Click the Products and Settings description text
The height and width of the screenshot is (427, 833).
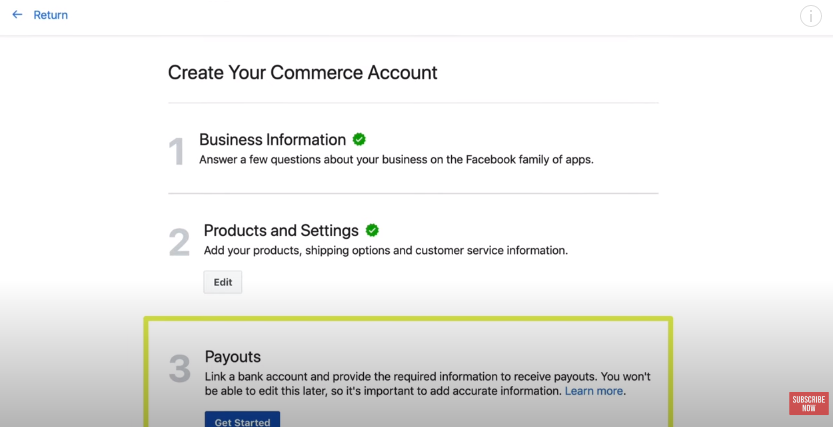click(386, 250)
